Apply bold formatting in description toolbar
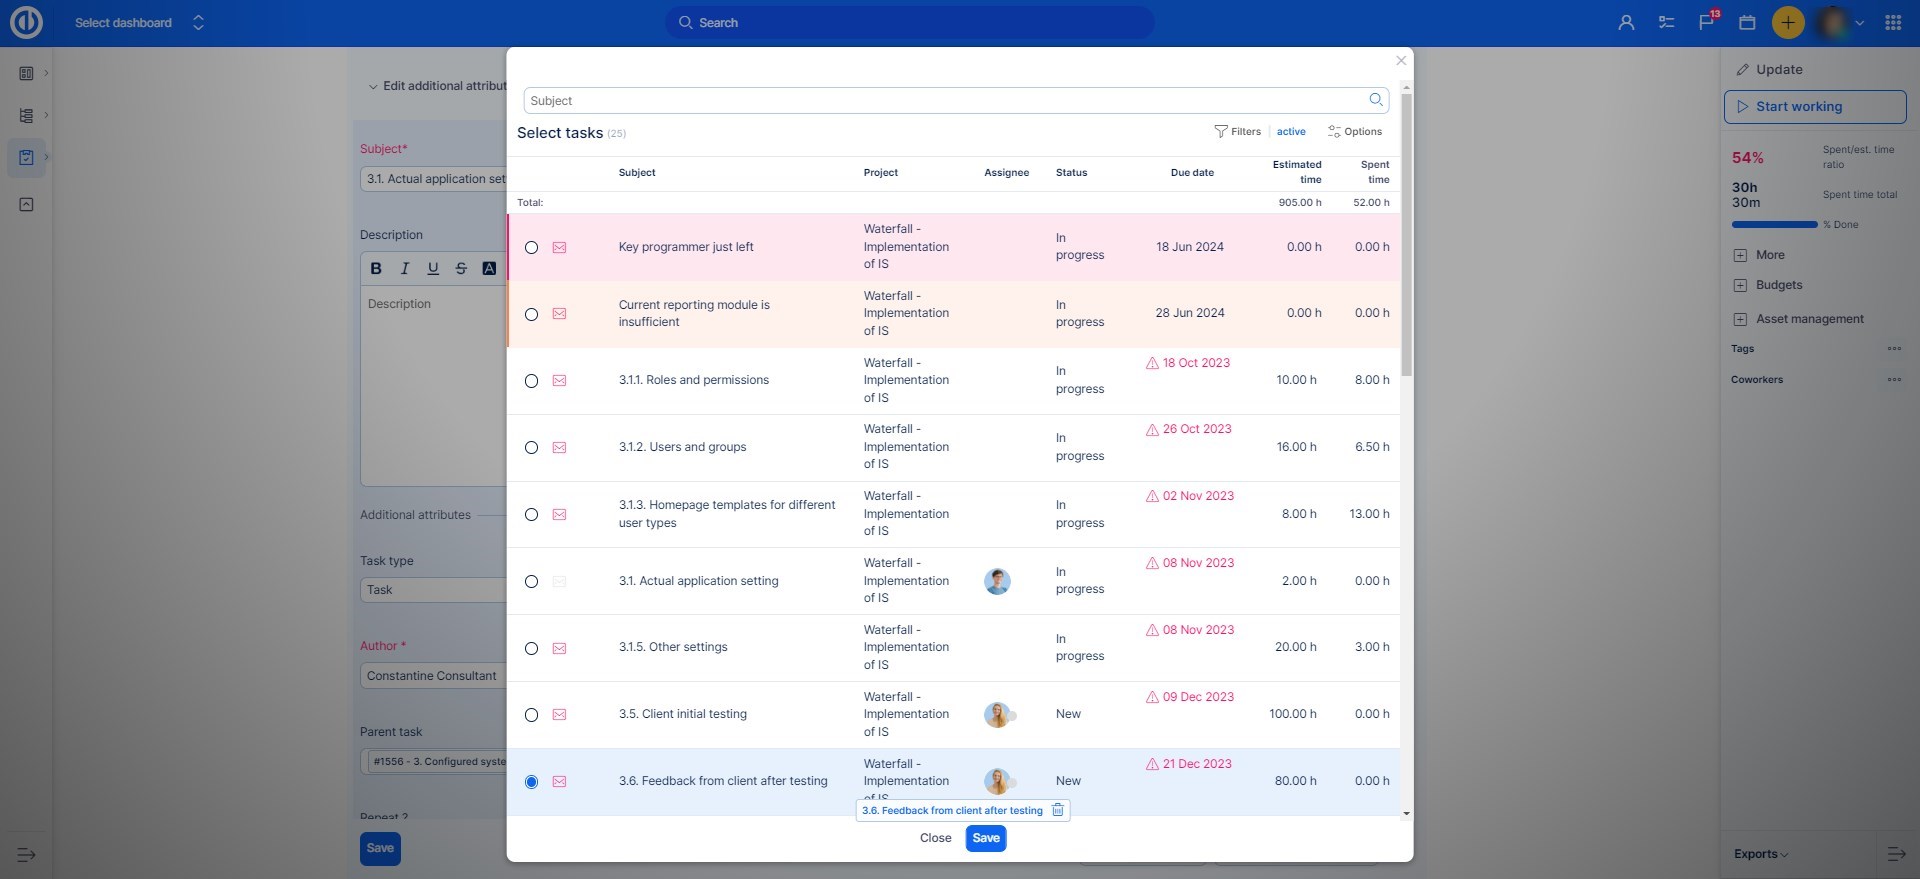 tap(376, 268)
